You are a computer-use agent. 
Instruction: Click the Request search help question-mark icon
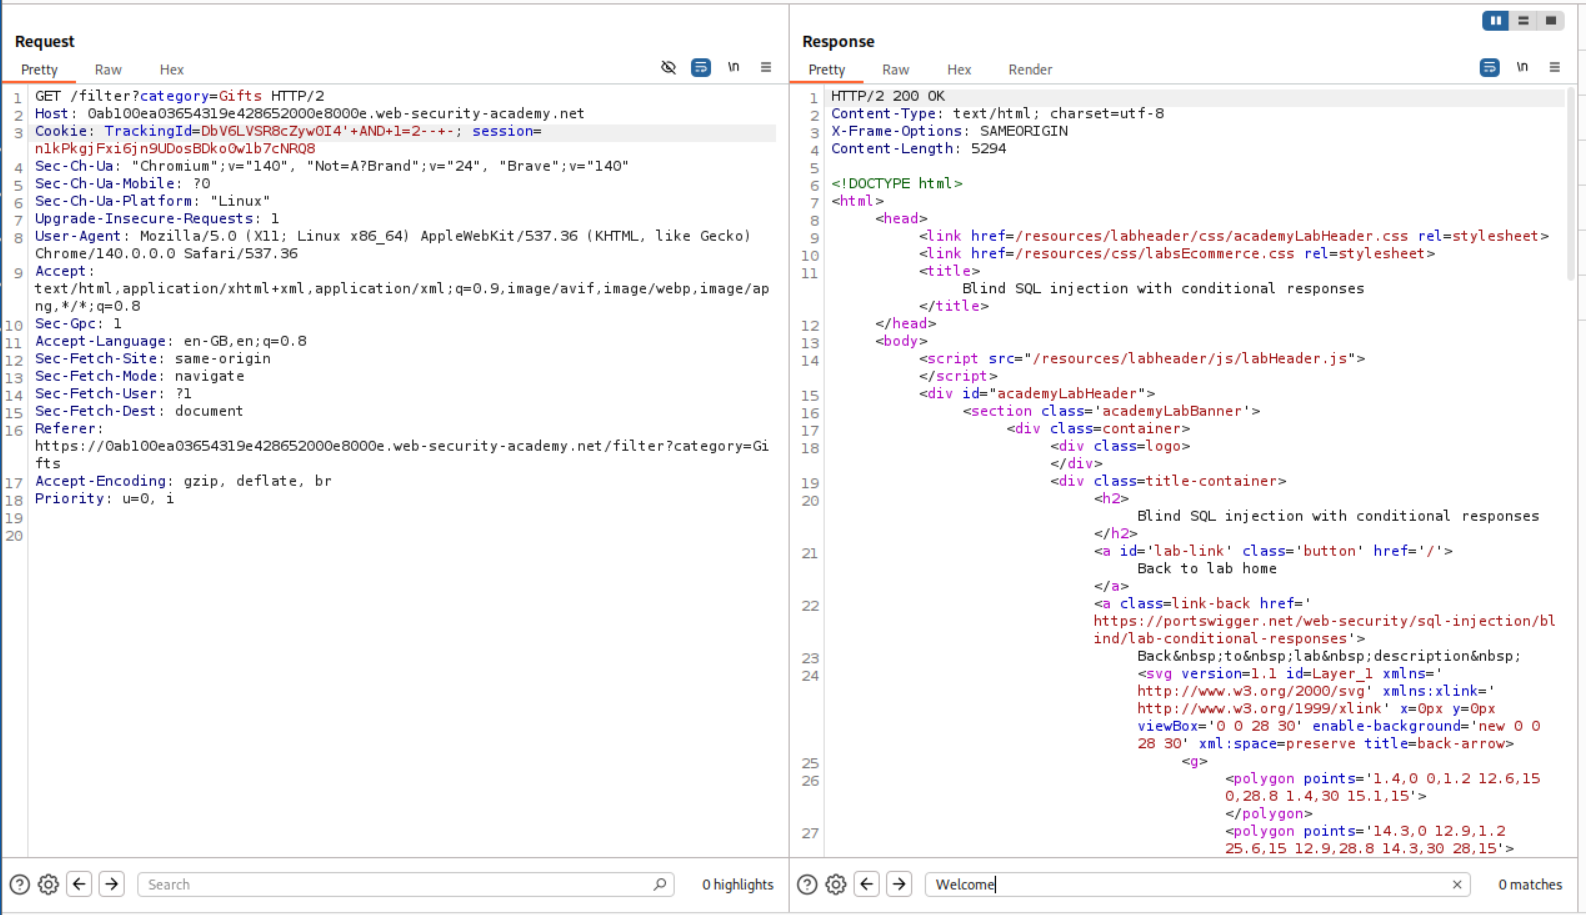pos(19,884)
